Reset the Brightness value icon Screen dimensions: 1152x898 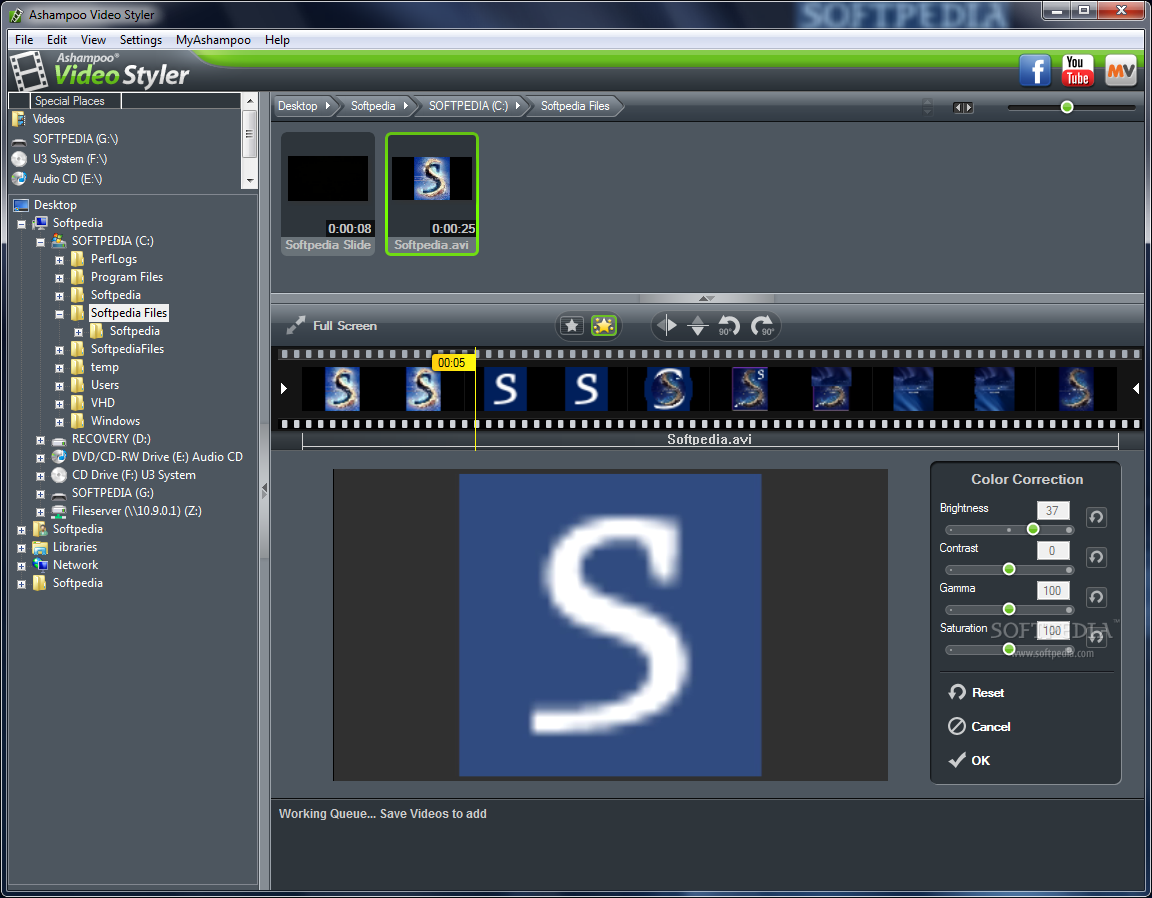[1096, 517]
